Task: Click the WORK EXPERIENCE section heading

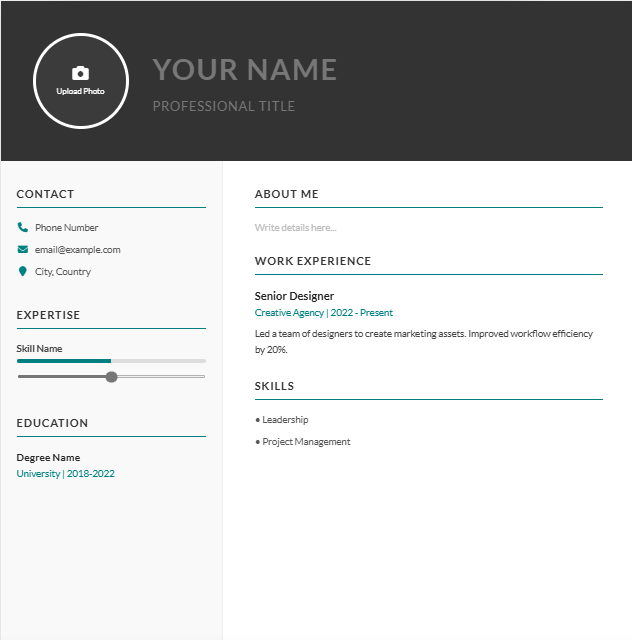Action: click(x=313, y=261)
